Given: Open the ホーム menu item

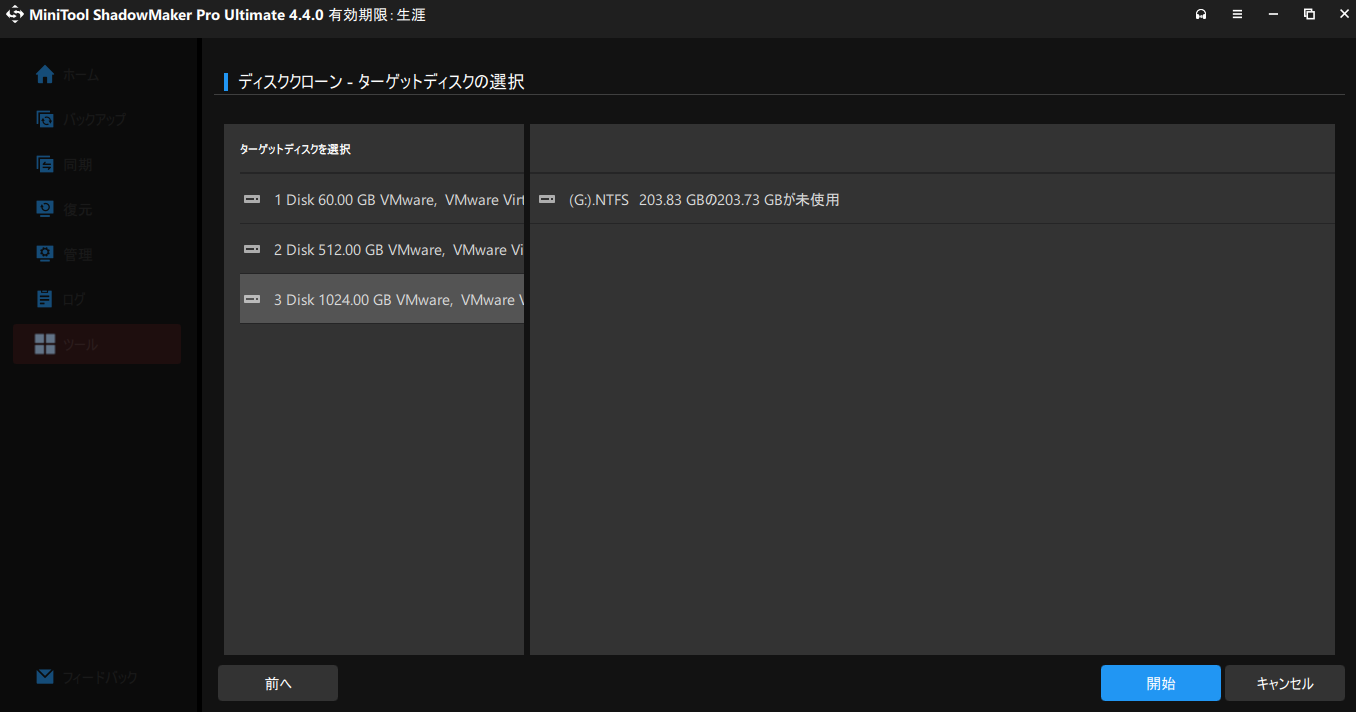Looking at the screenshot, I should click(81, 75).
